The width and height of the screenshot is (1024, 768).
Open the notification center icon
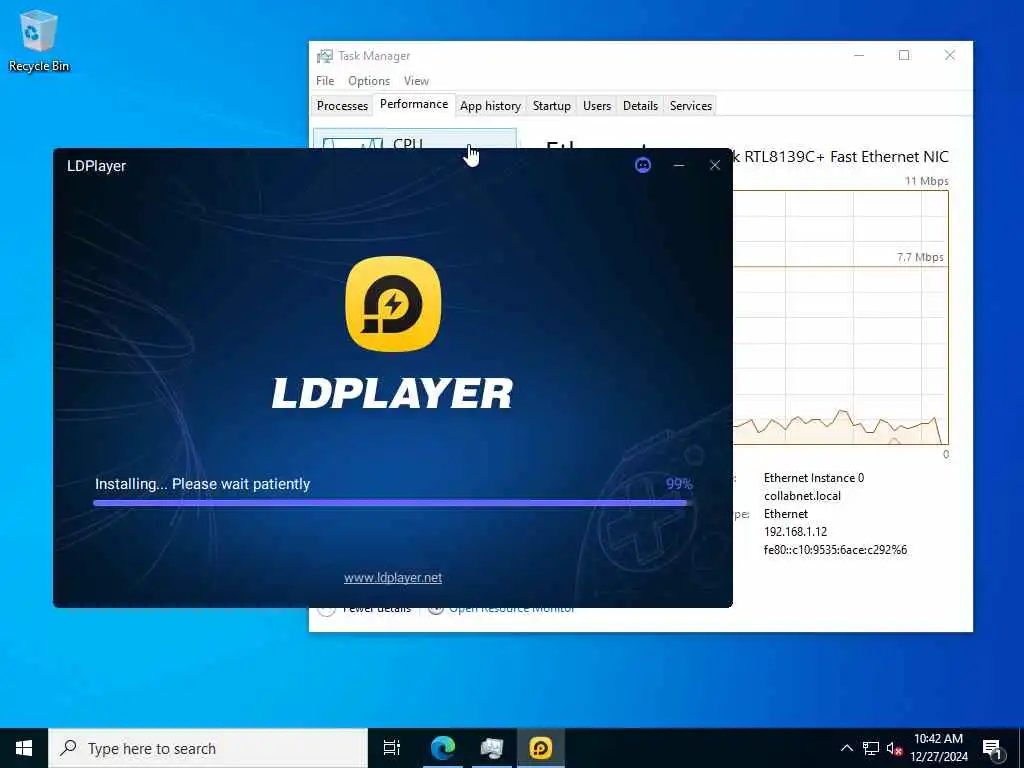click(993, 749)
